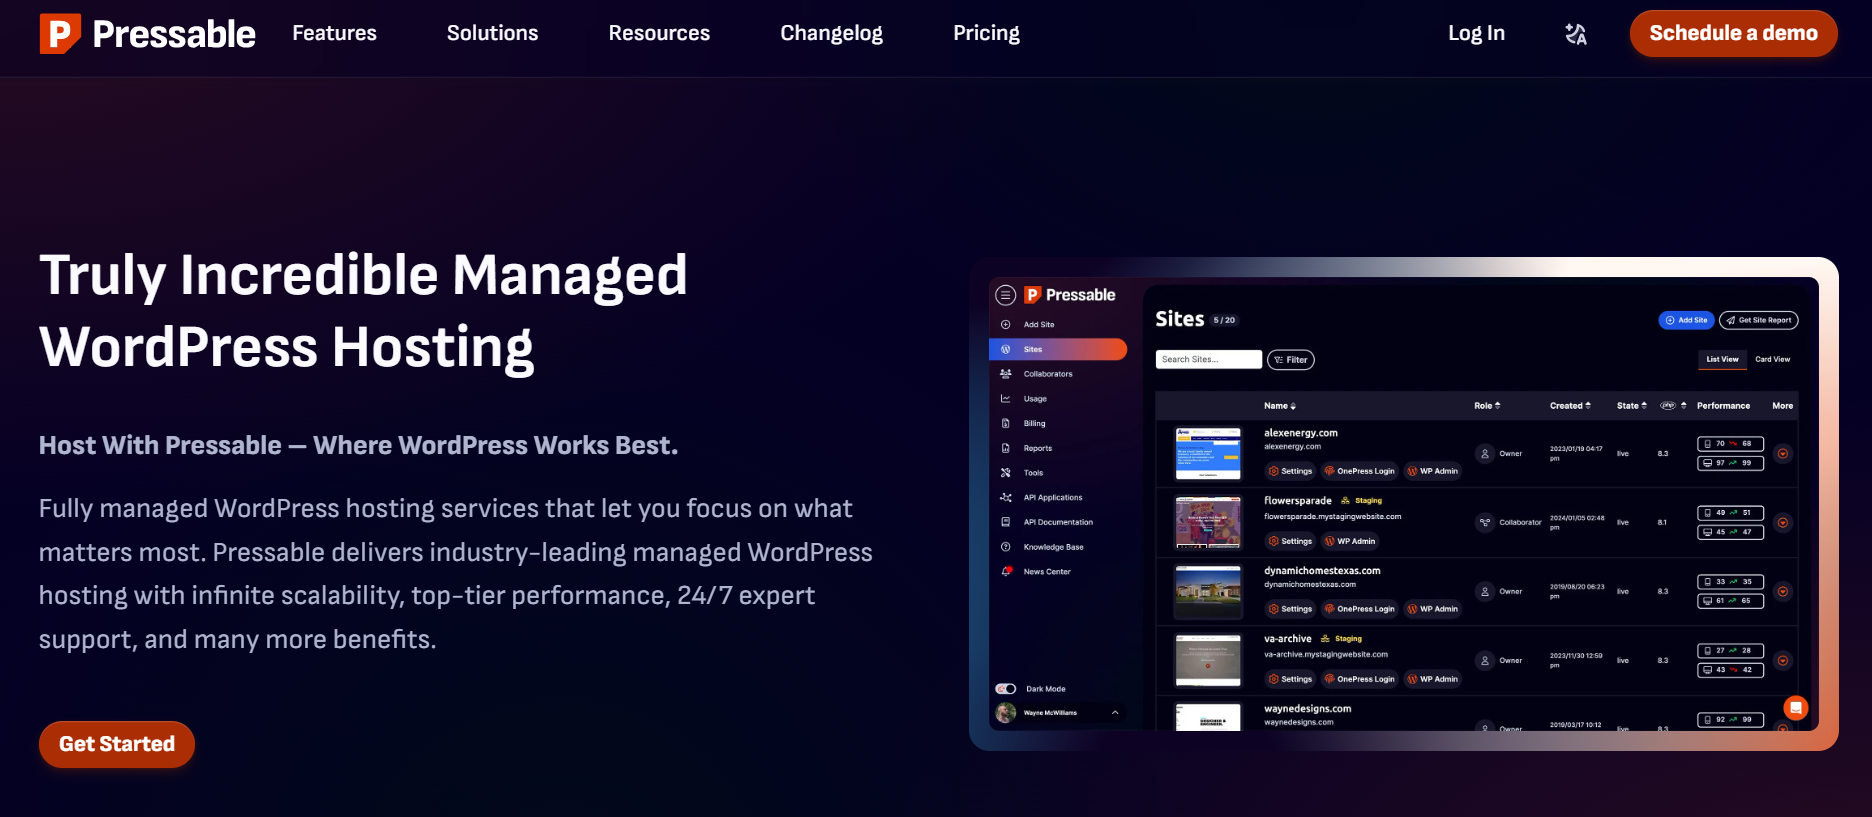Switch to Card View
Image resolution: width=1872 pixels, height=817 pixels.
pos(1773,360)
